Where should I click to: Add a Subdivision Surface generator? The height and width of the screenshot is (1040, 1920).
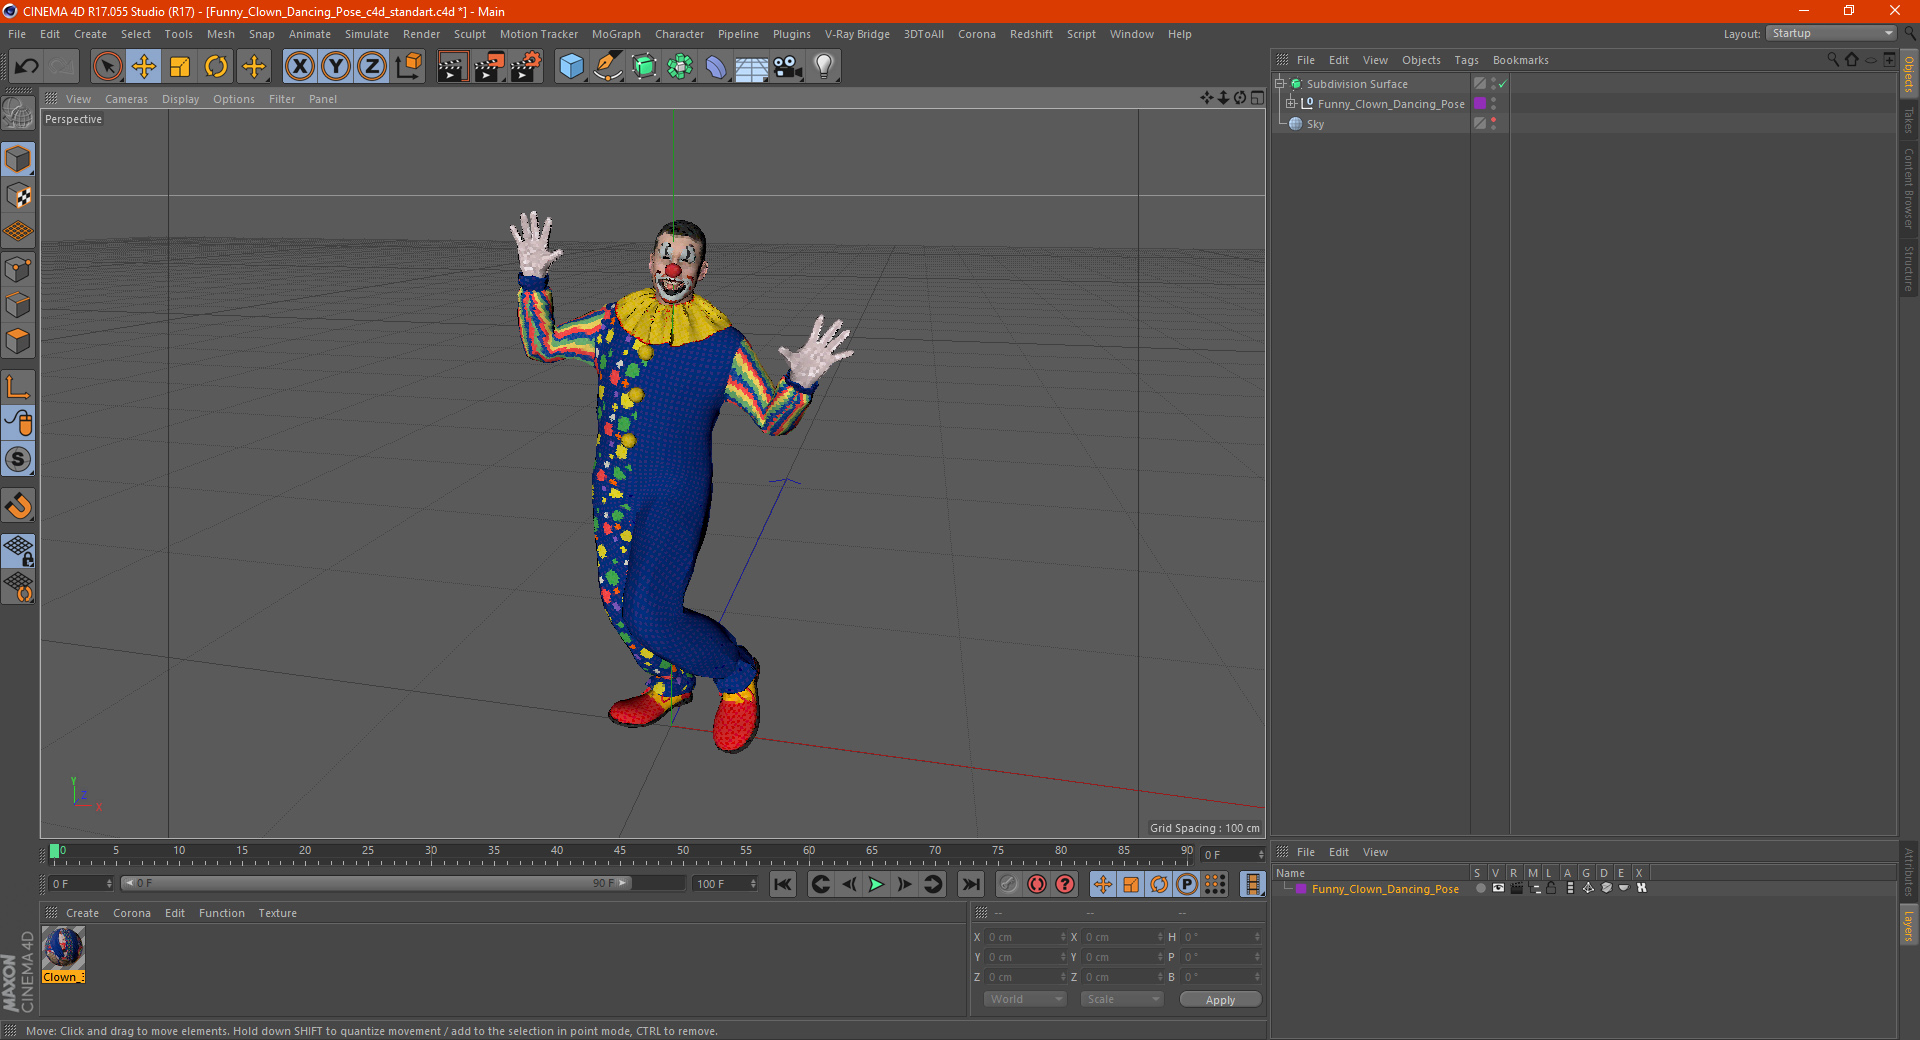(644, 67)
